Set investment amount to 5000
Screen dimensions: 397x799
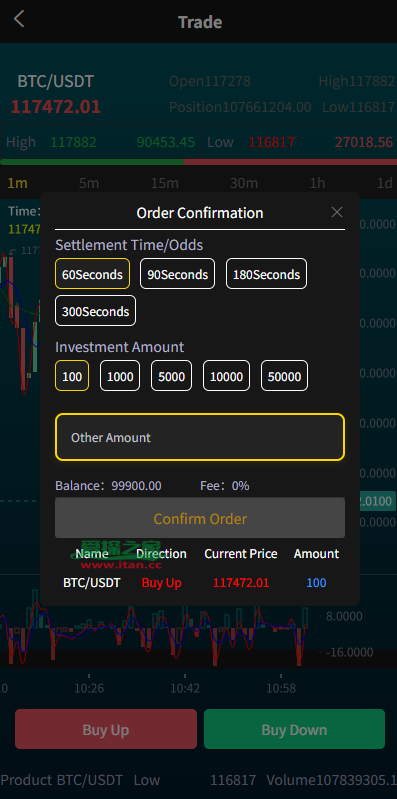click(171, 376)
